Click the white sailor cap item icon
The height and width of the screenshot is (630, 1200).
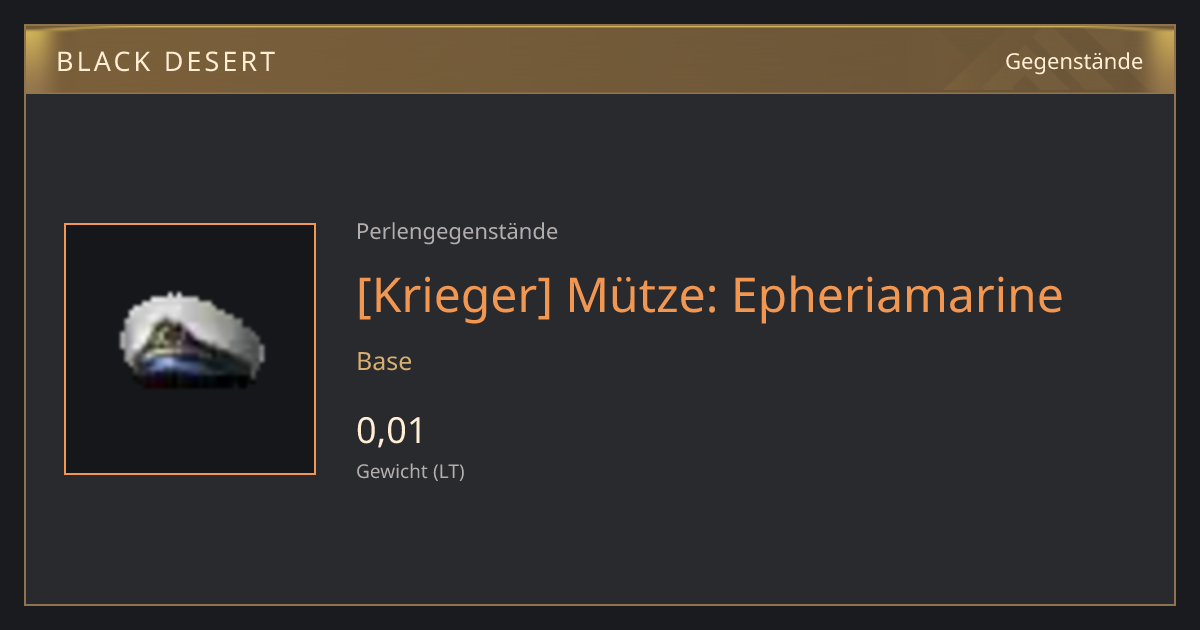[x=190, y=340]
